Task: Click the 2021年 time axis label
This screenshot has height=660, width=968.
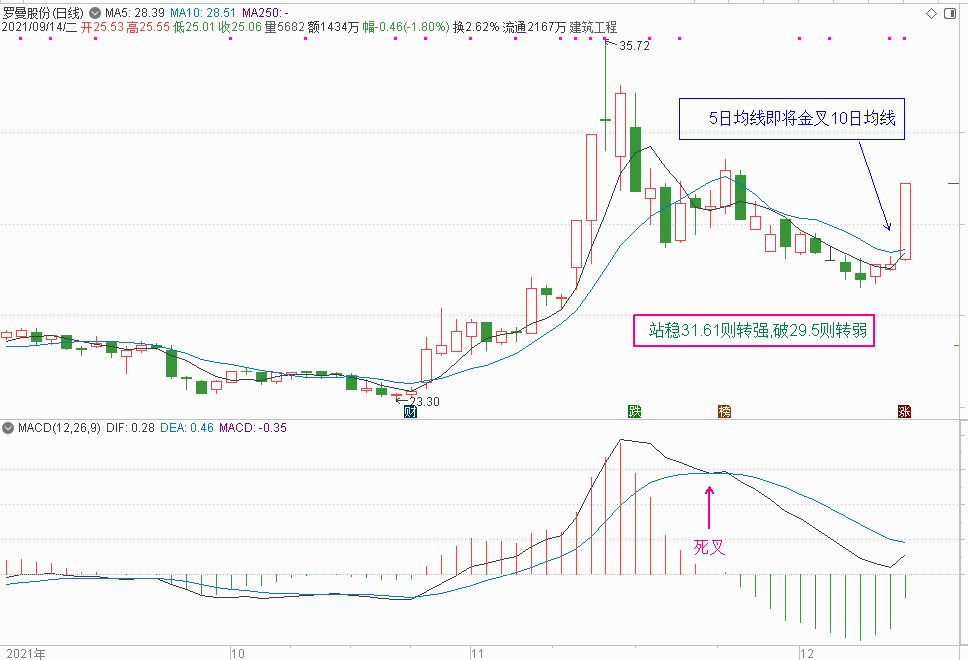Action: point(26,653)
